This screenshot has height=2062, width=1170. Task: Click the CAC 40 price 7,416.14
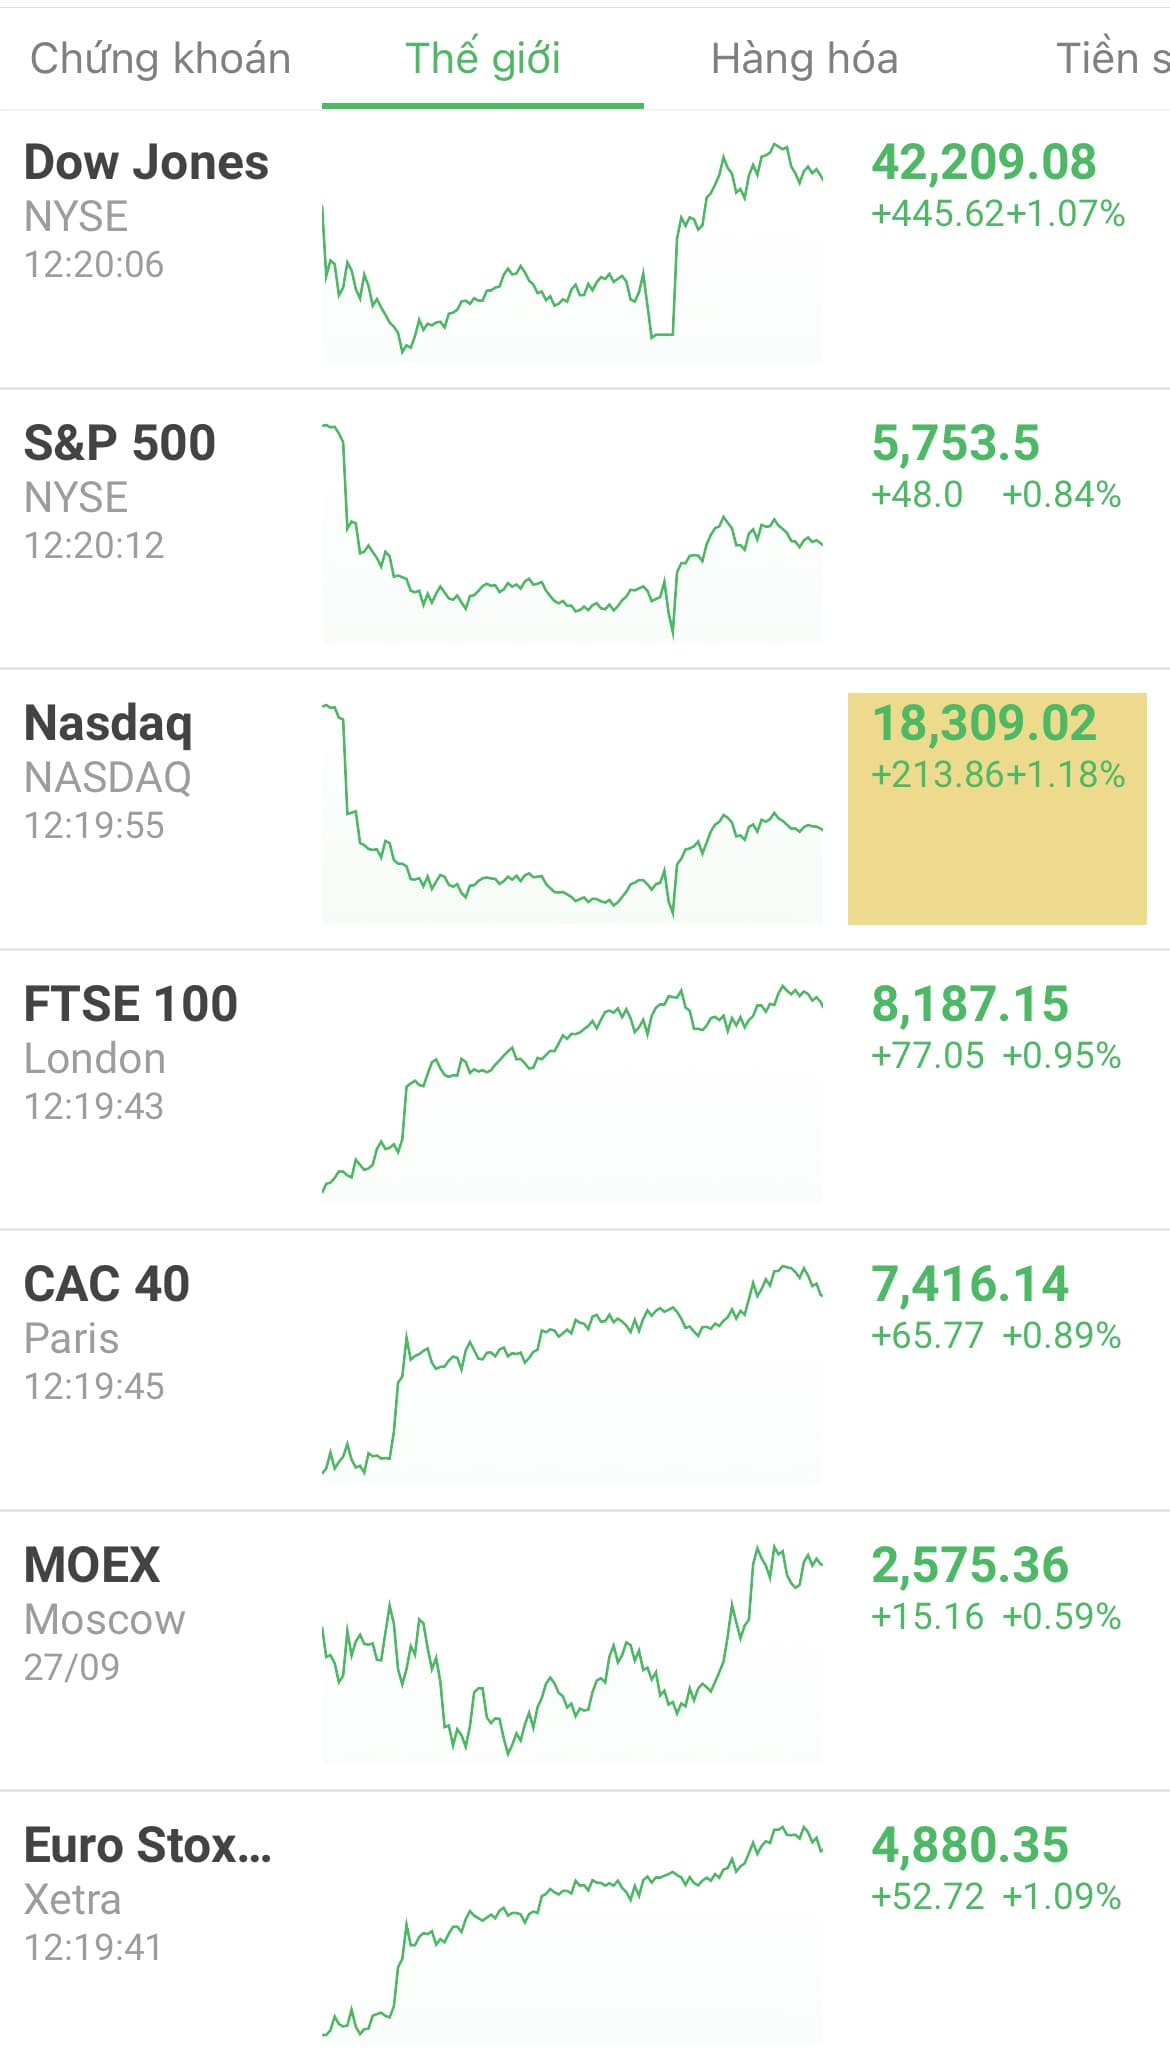click(970, 1285)
